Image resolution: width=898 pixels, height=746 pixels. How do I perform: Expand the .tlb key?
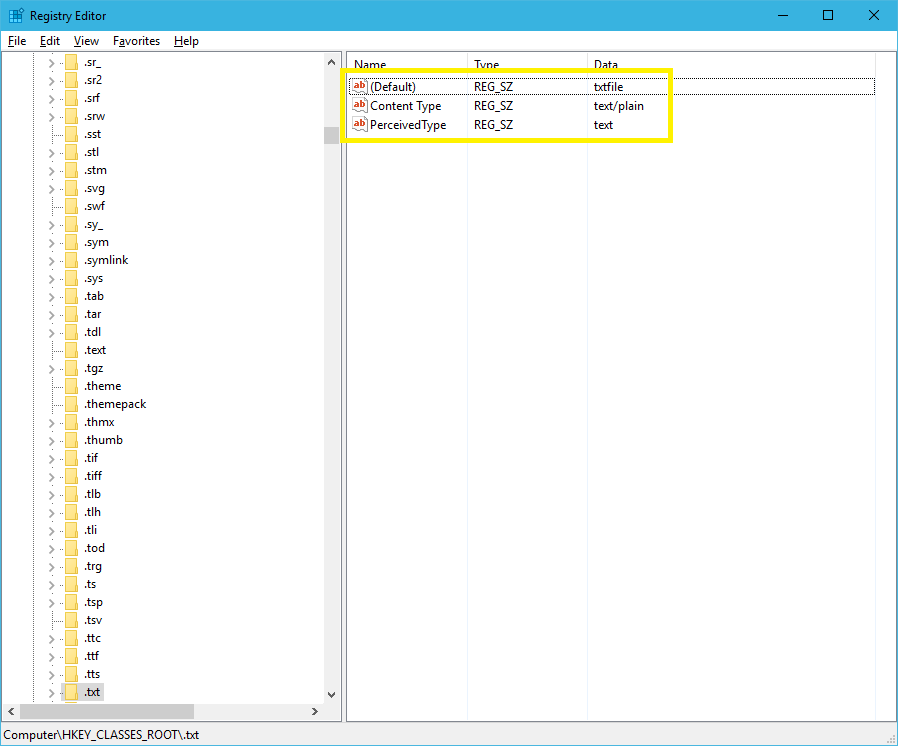[52, 495]
